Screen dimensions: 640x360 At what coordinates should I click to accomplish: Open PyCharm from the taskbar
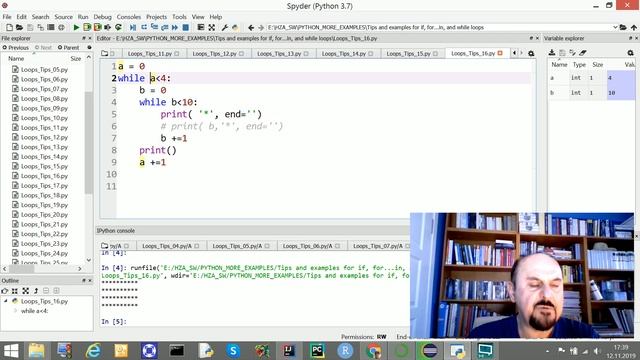[317, 351]
